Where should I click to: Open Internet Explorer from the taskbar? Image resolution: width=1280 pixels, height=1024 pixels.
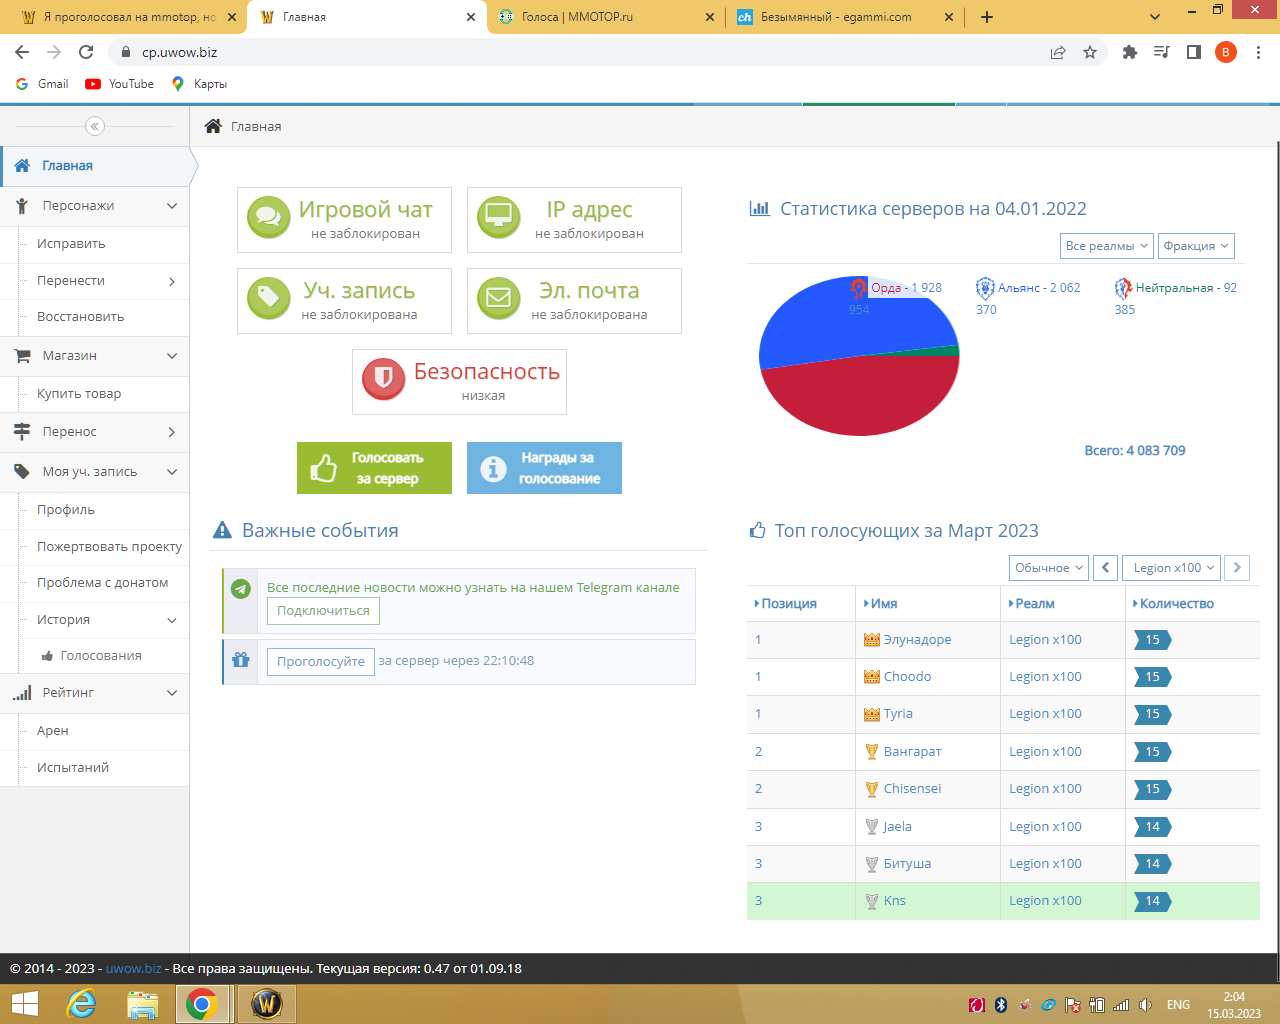point(81,1004)
